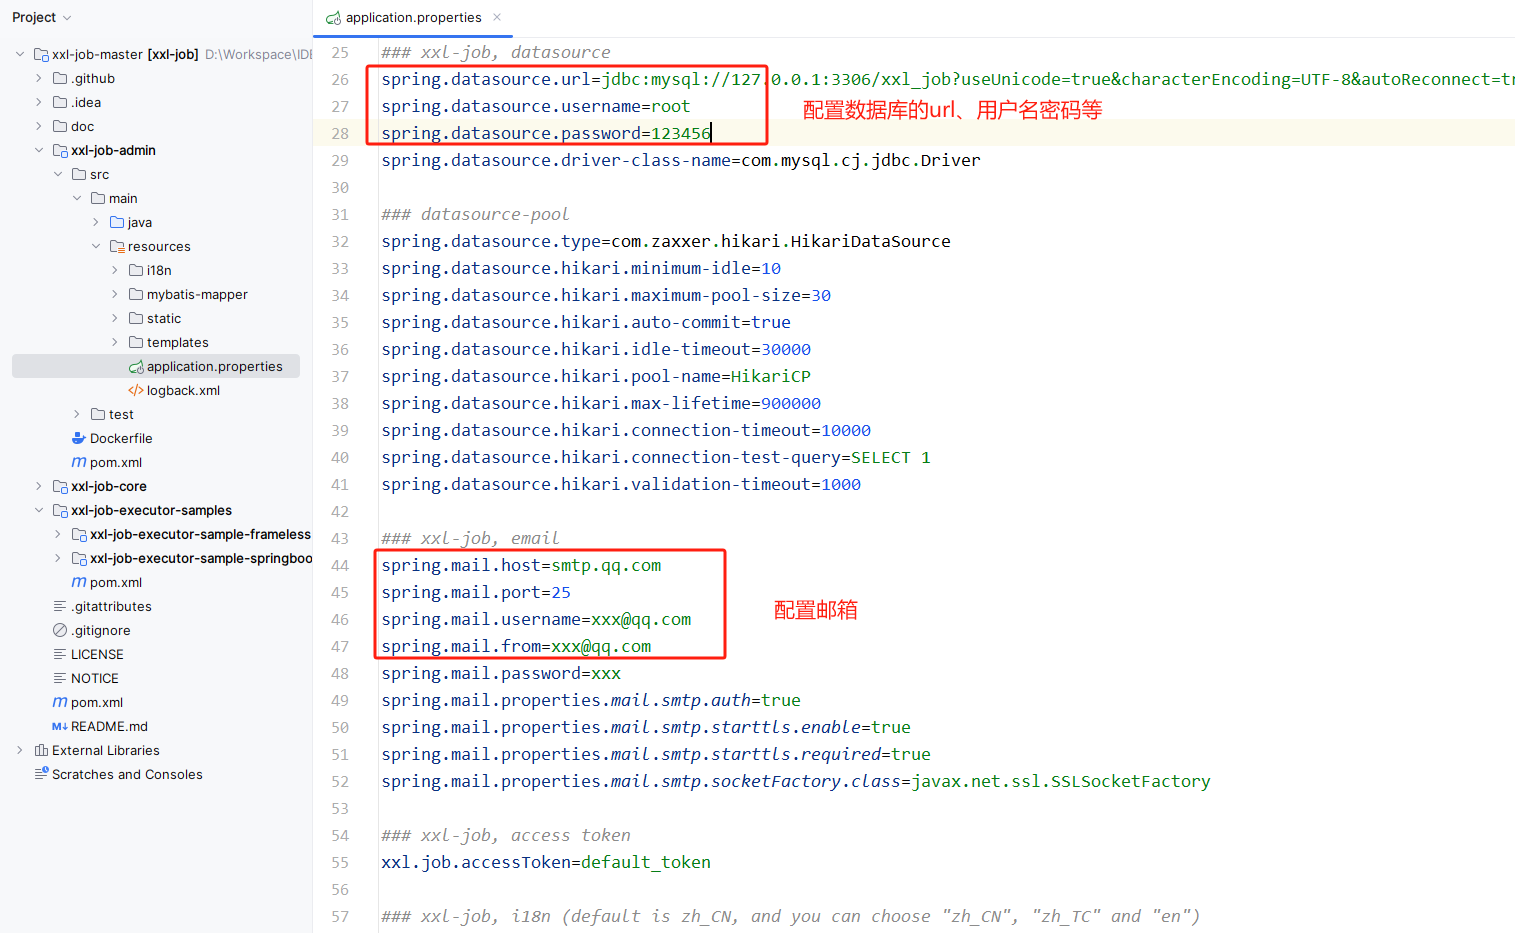Image resolution: width=1515 pixels, height=933 pixels.
Task: Click the xxl-job-admin module folder icon
Action: 60,150
